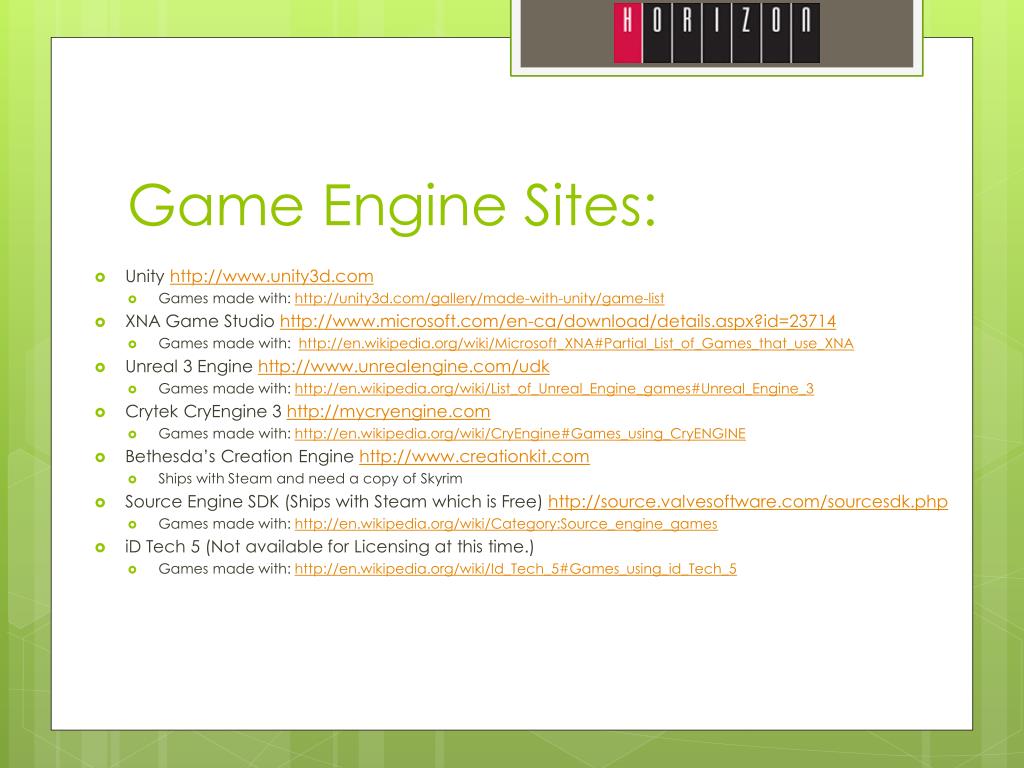Click the Horizon logo banner

pyautogui.click(x=716, y=34)
